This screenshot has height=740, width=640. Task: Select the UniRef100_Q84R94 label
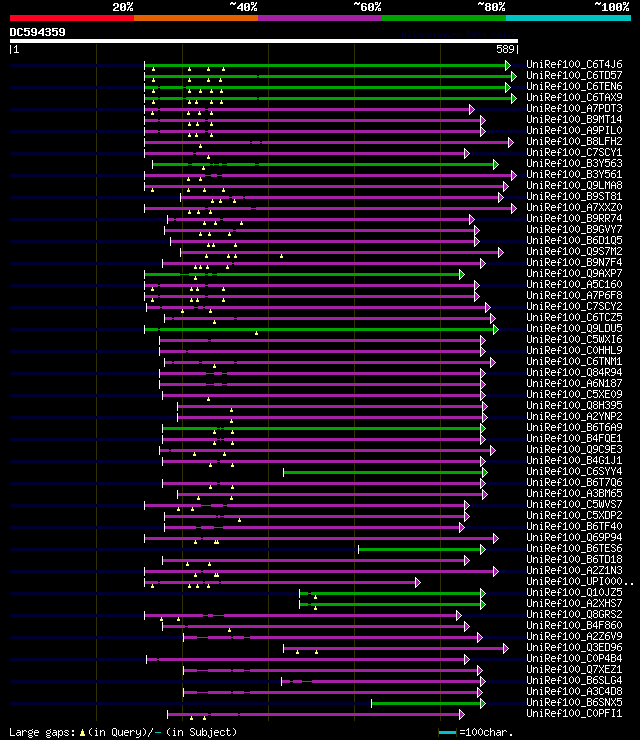coord(574,372)
